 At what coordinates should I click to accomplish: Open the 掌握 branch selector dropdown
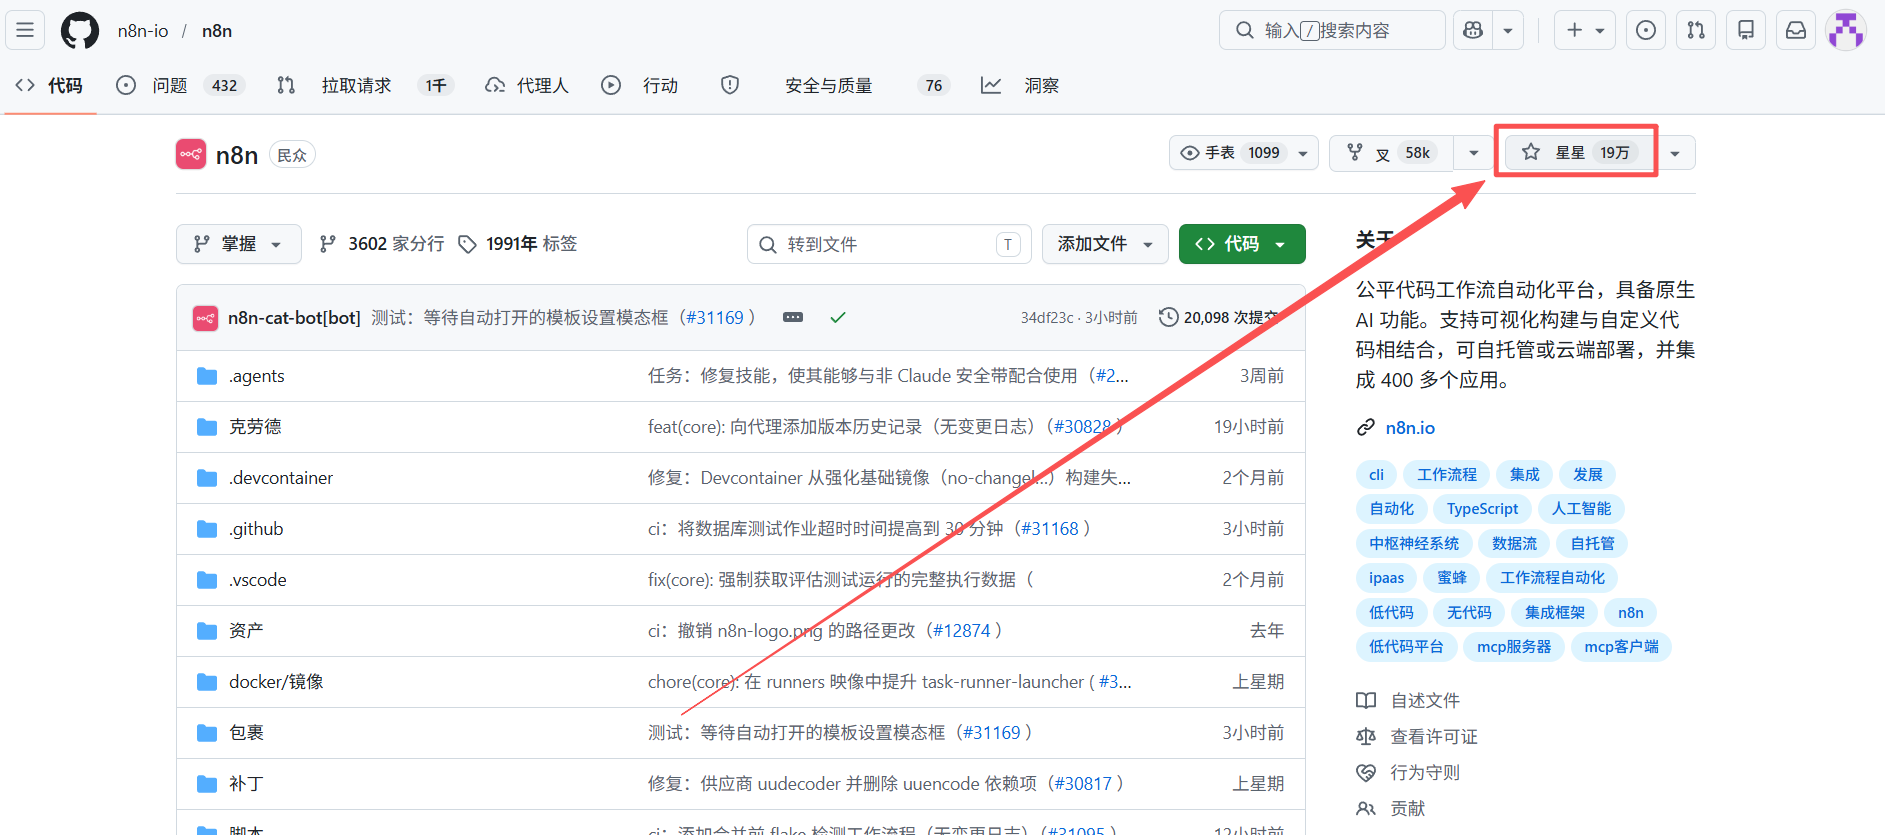[239, 244]
